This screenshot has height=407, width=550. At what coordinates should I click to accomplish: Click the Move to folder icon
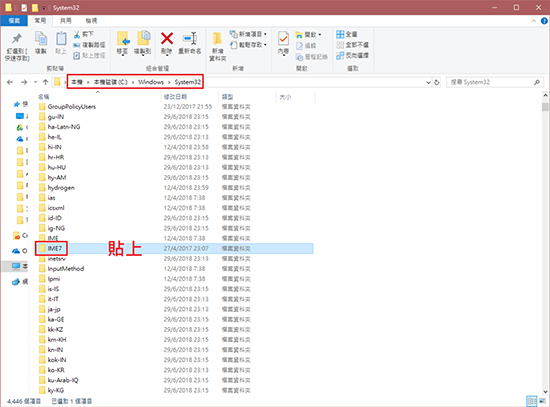point(123,38)
